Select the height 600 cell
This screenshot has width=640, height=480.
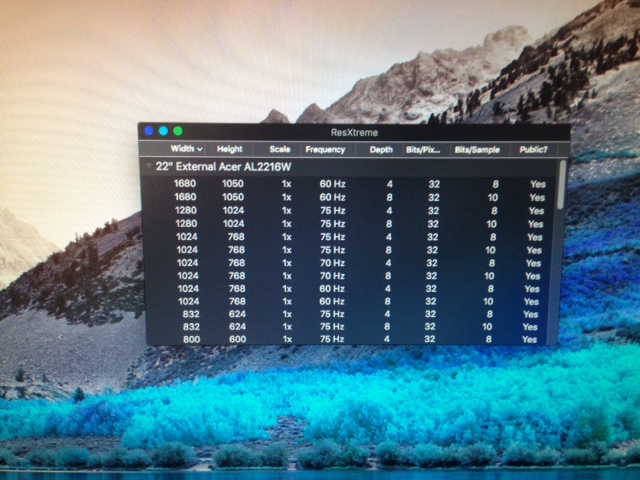pyautogui.click(x=238, y=339)
